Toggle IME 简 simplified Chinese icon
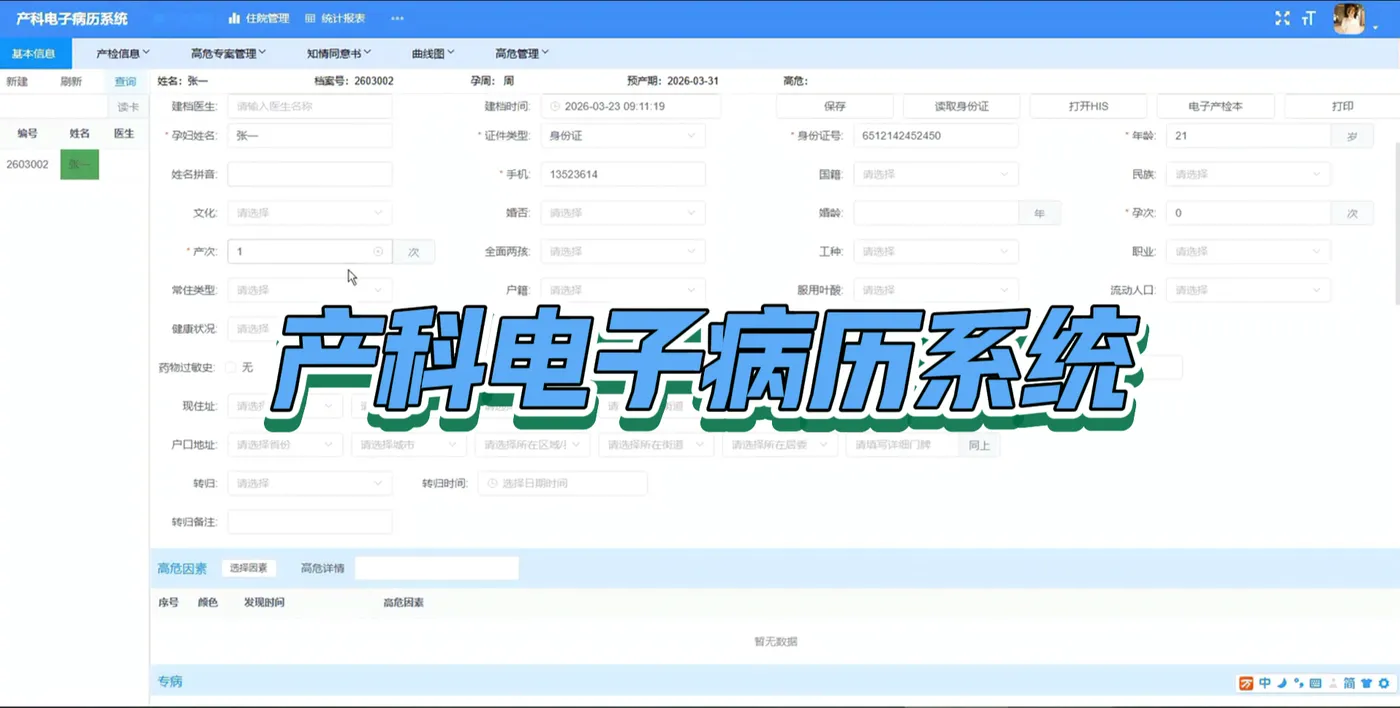 point(1349,683)
